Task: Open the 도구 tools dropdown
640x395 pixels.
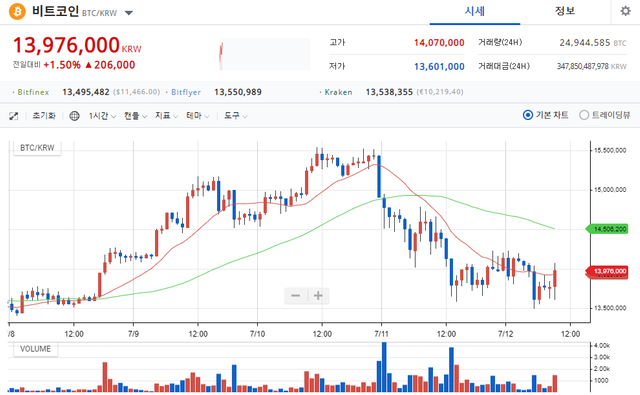Action: pyautogui.click(x=236, y=116)
